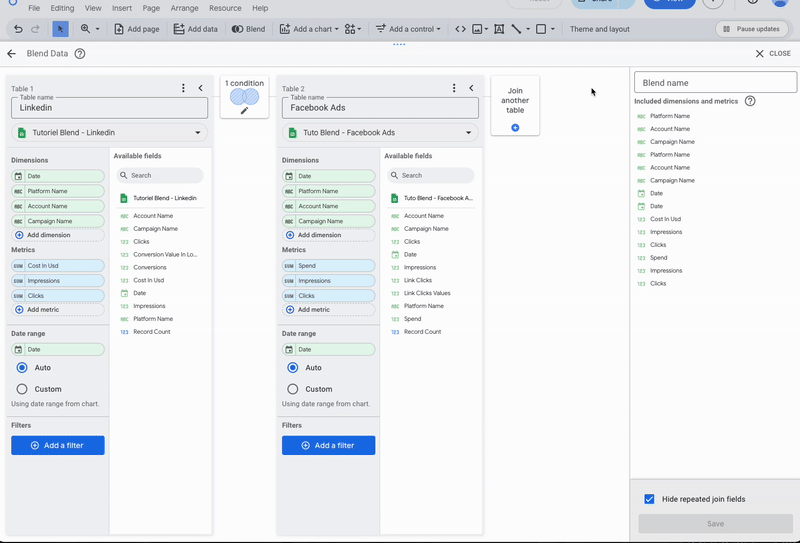Edit the Facebook Ads table name field
The height and width of the screenshot is (543, 800).
click(x=380, y=108)
